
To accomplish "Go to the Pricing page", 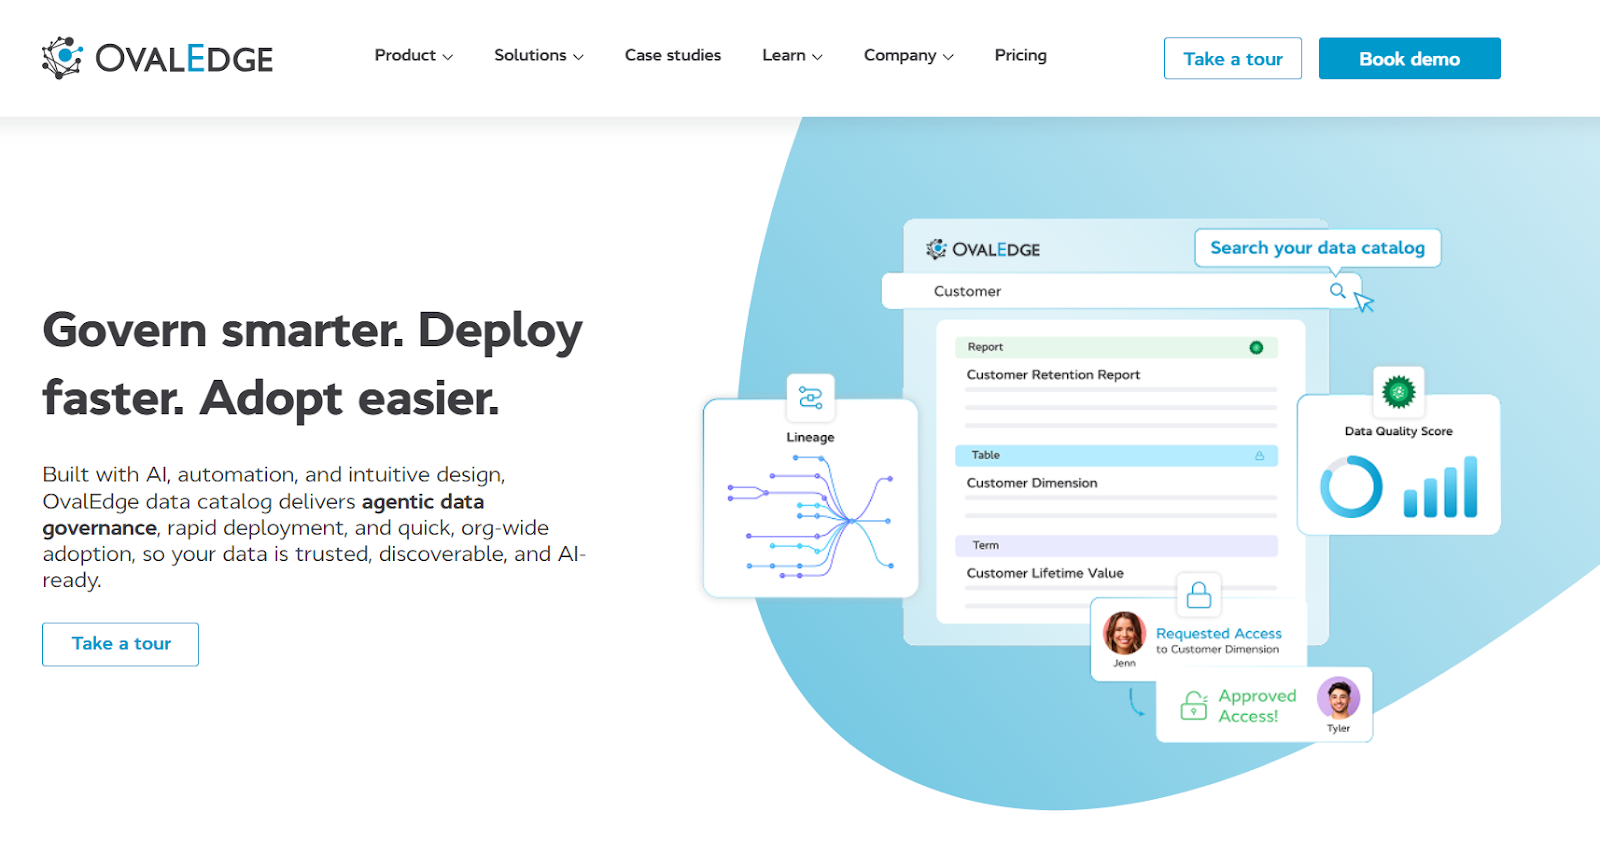I will point(1020,55).
